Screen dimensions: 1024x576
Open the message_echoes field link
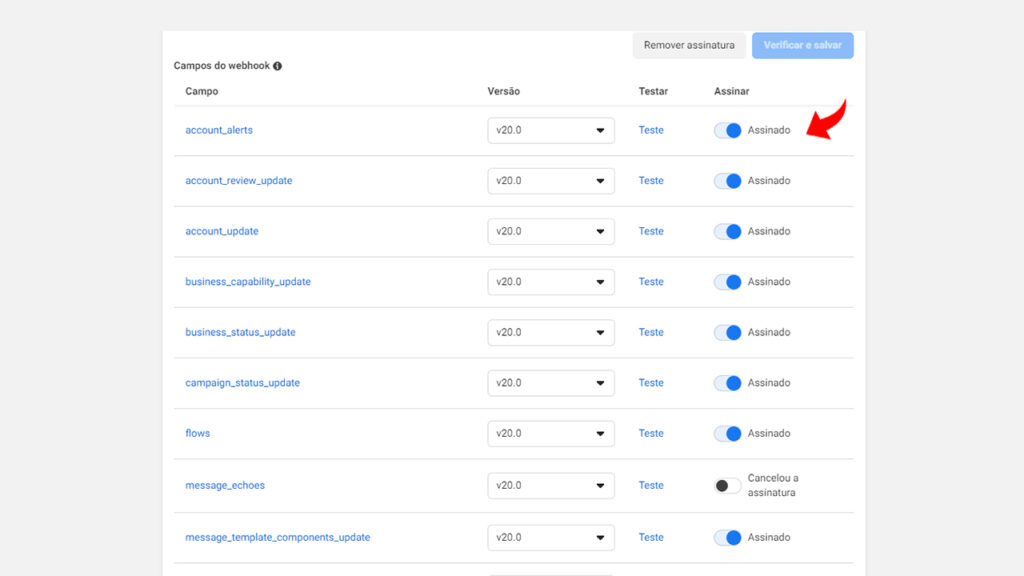[225, 485]
